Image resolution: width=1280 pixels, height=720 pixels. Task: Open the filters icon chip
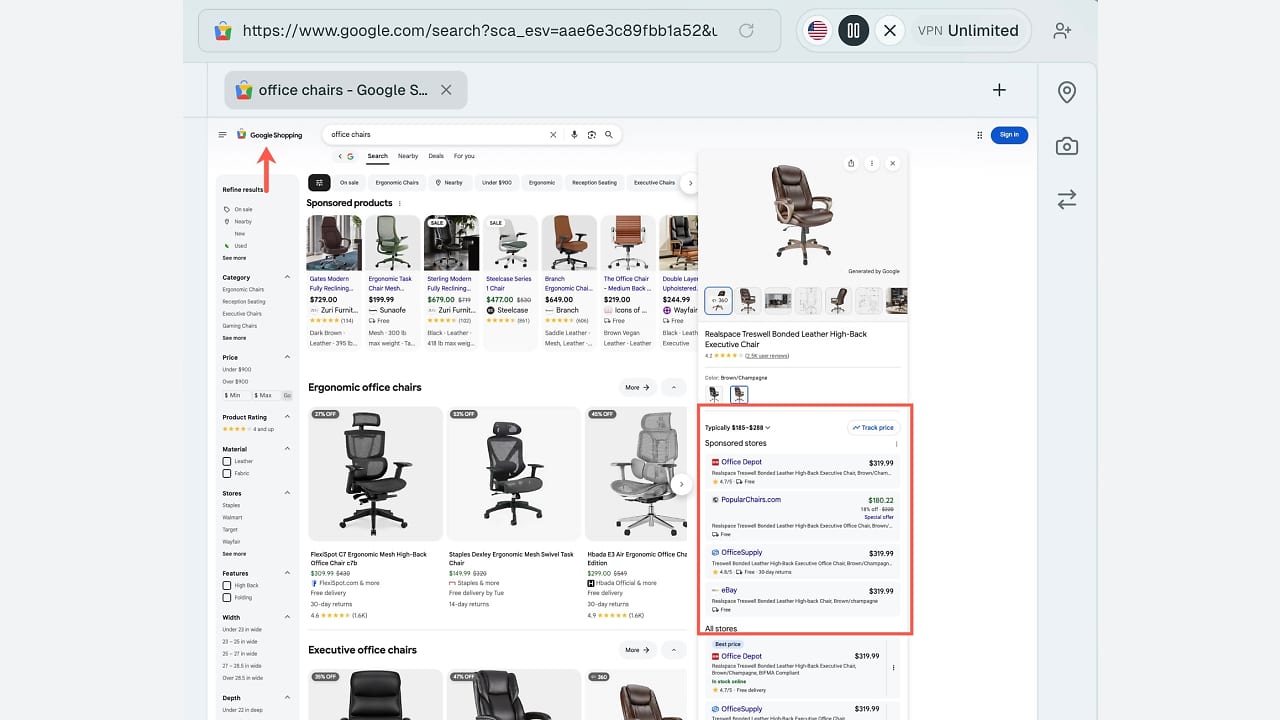[x=319, y=183]
